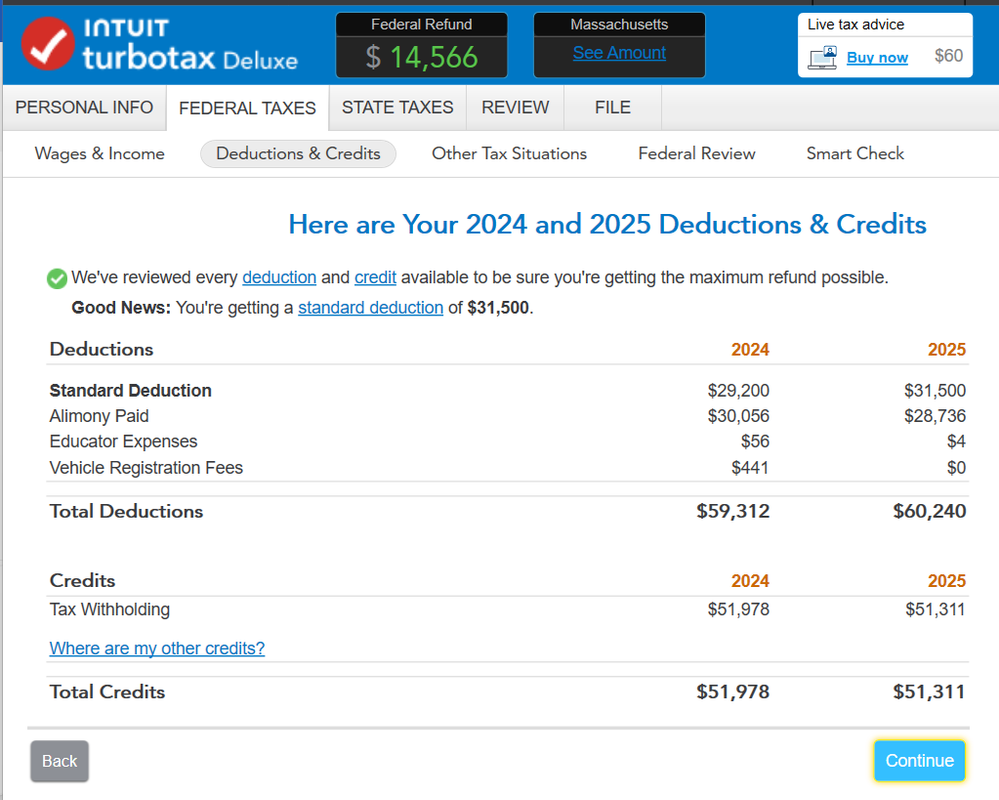Switch to the STATE TAXES tab
The width and height of the screenshot is (999, 800).
pos(396,107)
